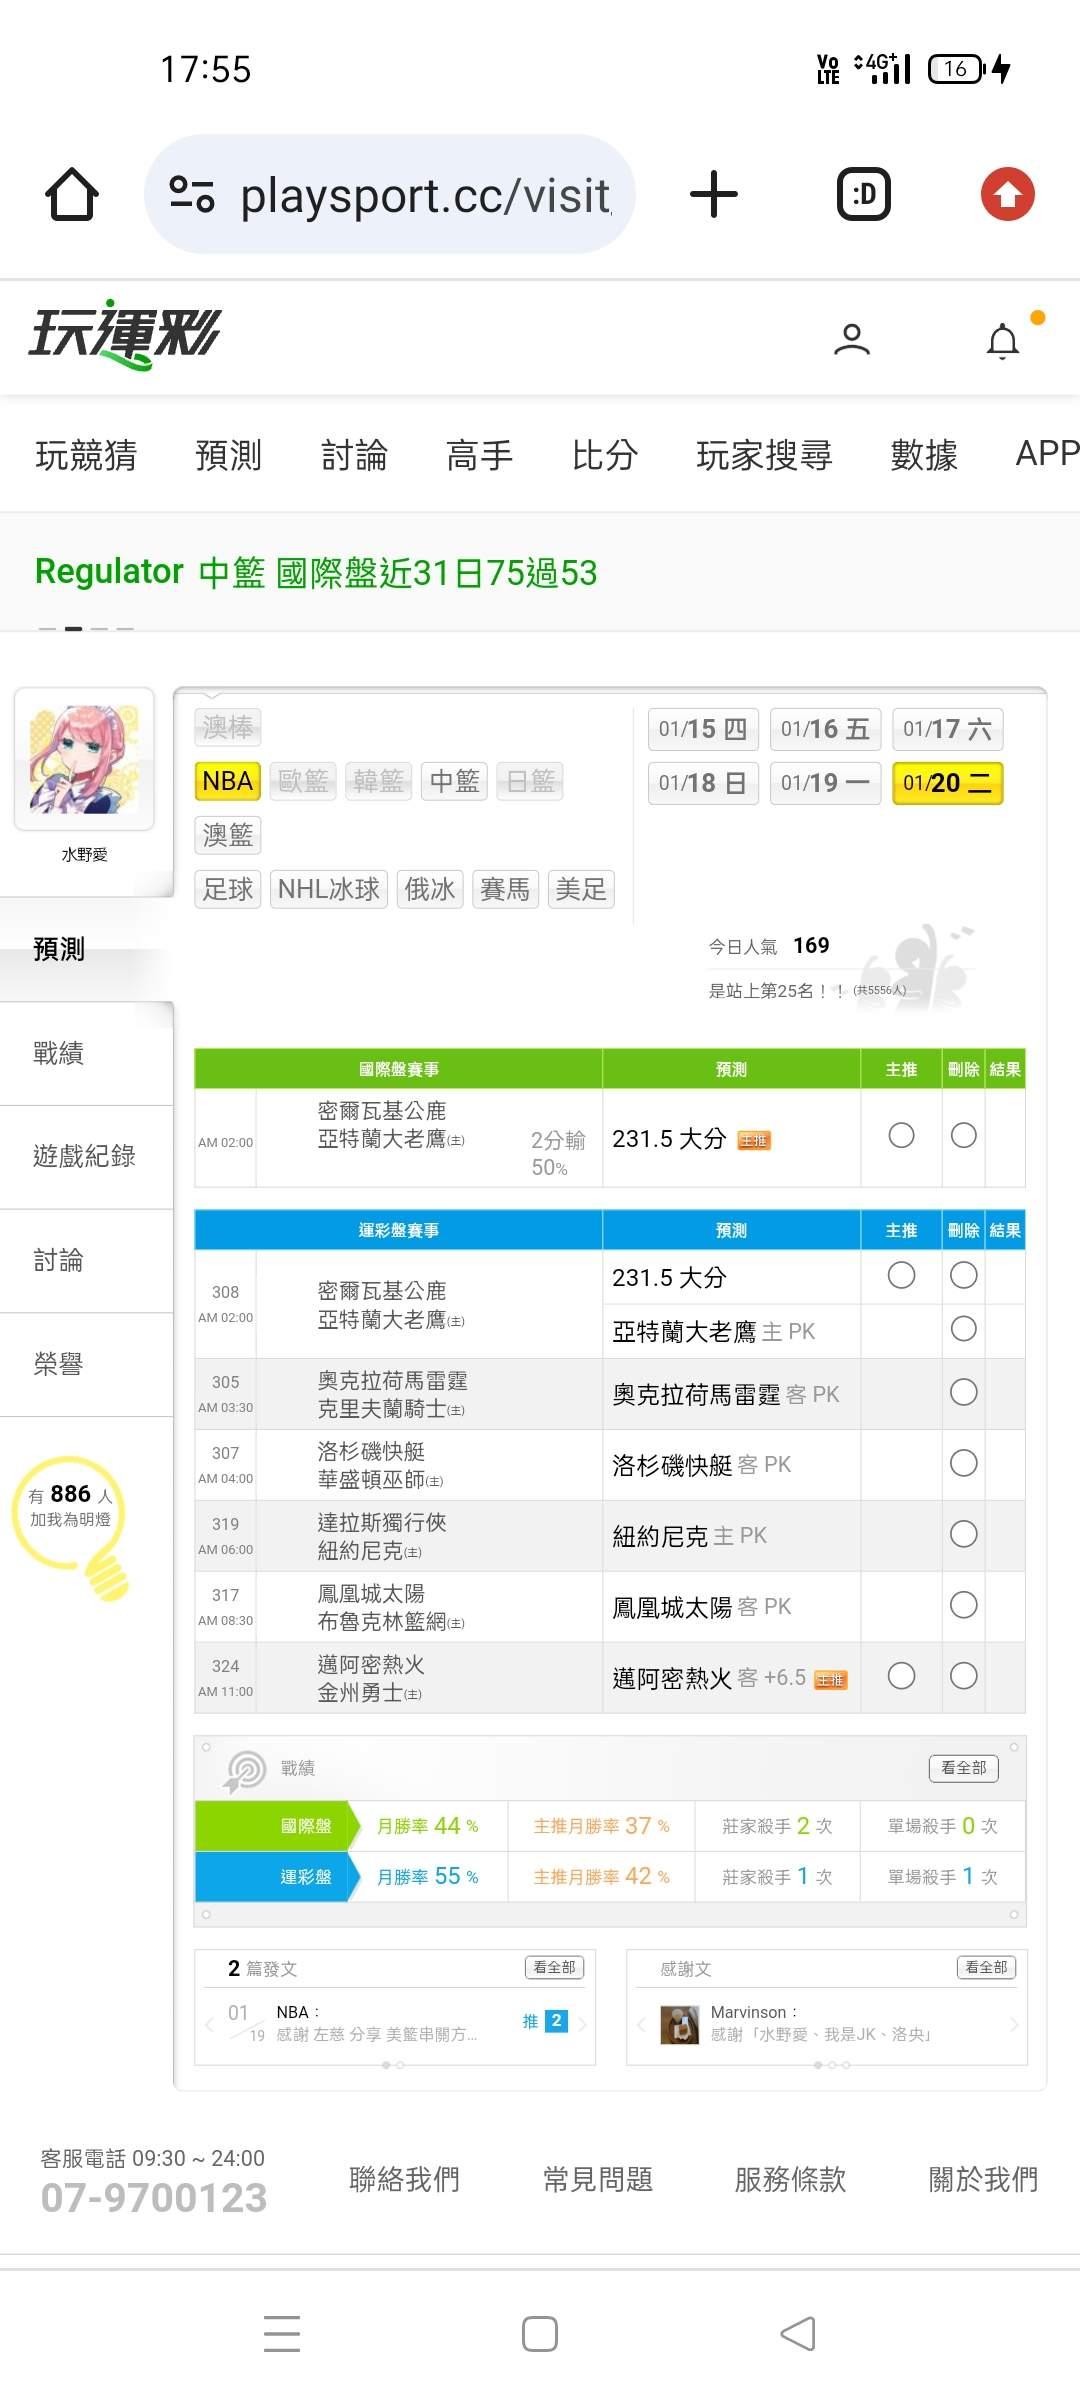Select the 足球 sport tab
This screenshot has height=2400, width=1080.
(x=228, y=889)
